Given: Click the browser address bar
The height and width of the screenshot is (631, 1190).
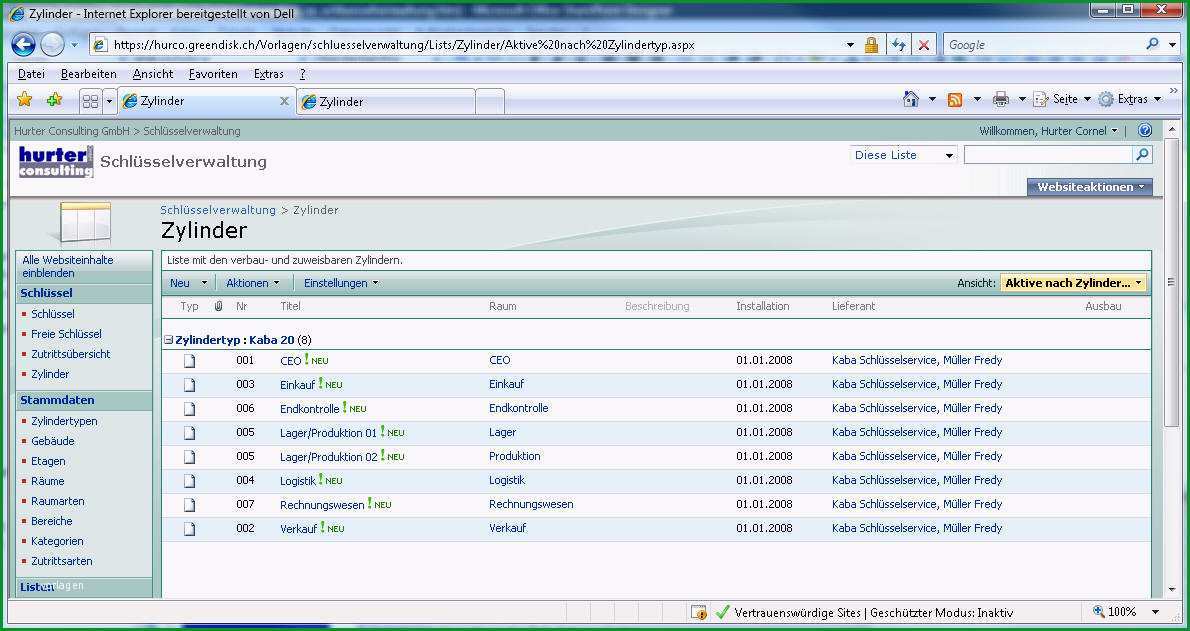Looking at the screenshot, I should [474, 45].
